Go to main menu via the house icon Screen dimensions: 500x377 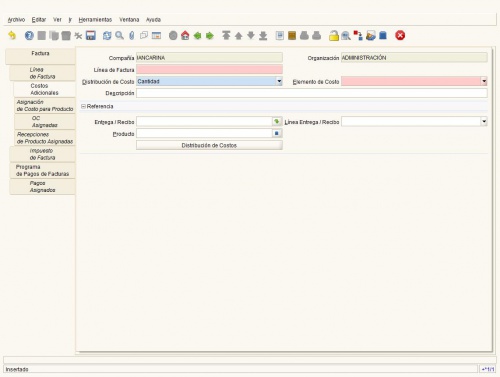(185, 35)
